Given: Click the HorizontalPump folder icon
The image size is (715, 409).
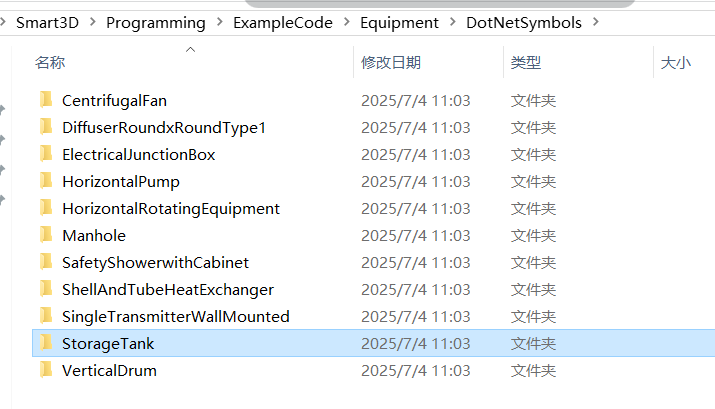Looking at the screenshot, I should click(x=46, y=181).
